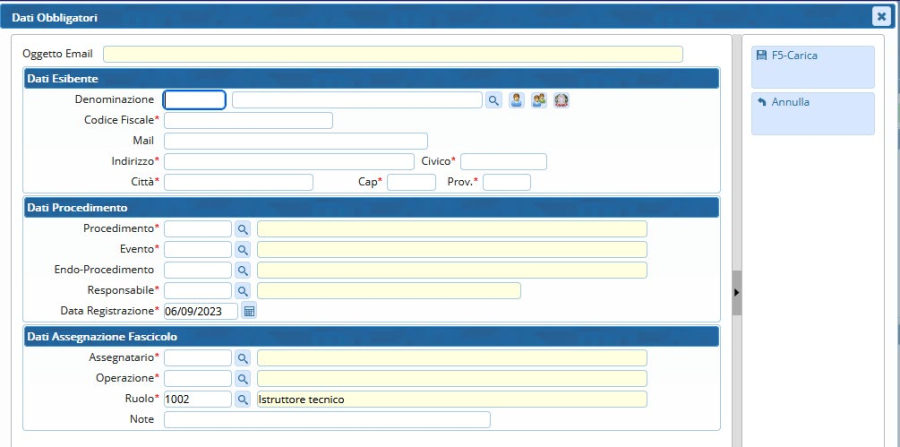Image resolution: width=900 pixels, height=447 pixels.
Task: Click the two-person group icon beside Denominazione
Action: [x=539, y=100]
